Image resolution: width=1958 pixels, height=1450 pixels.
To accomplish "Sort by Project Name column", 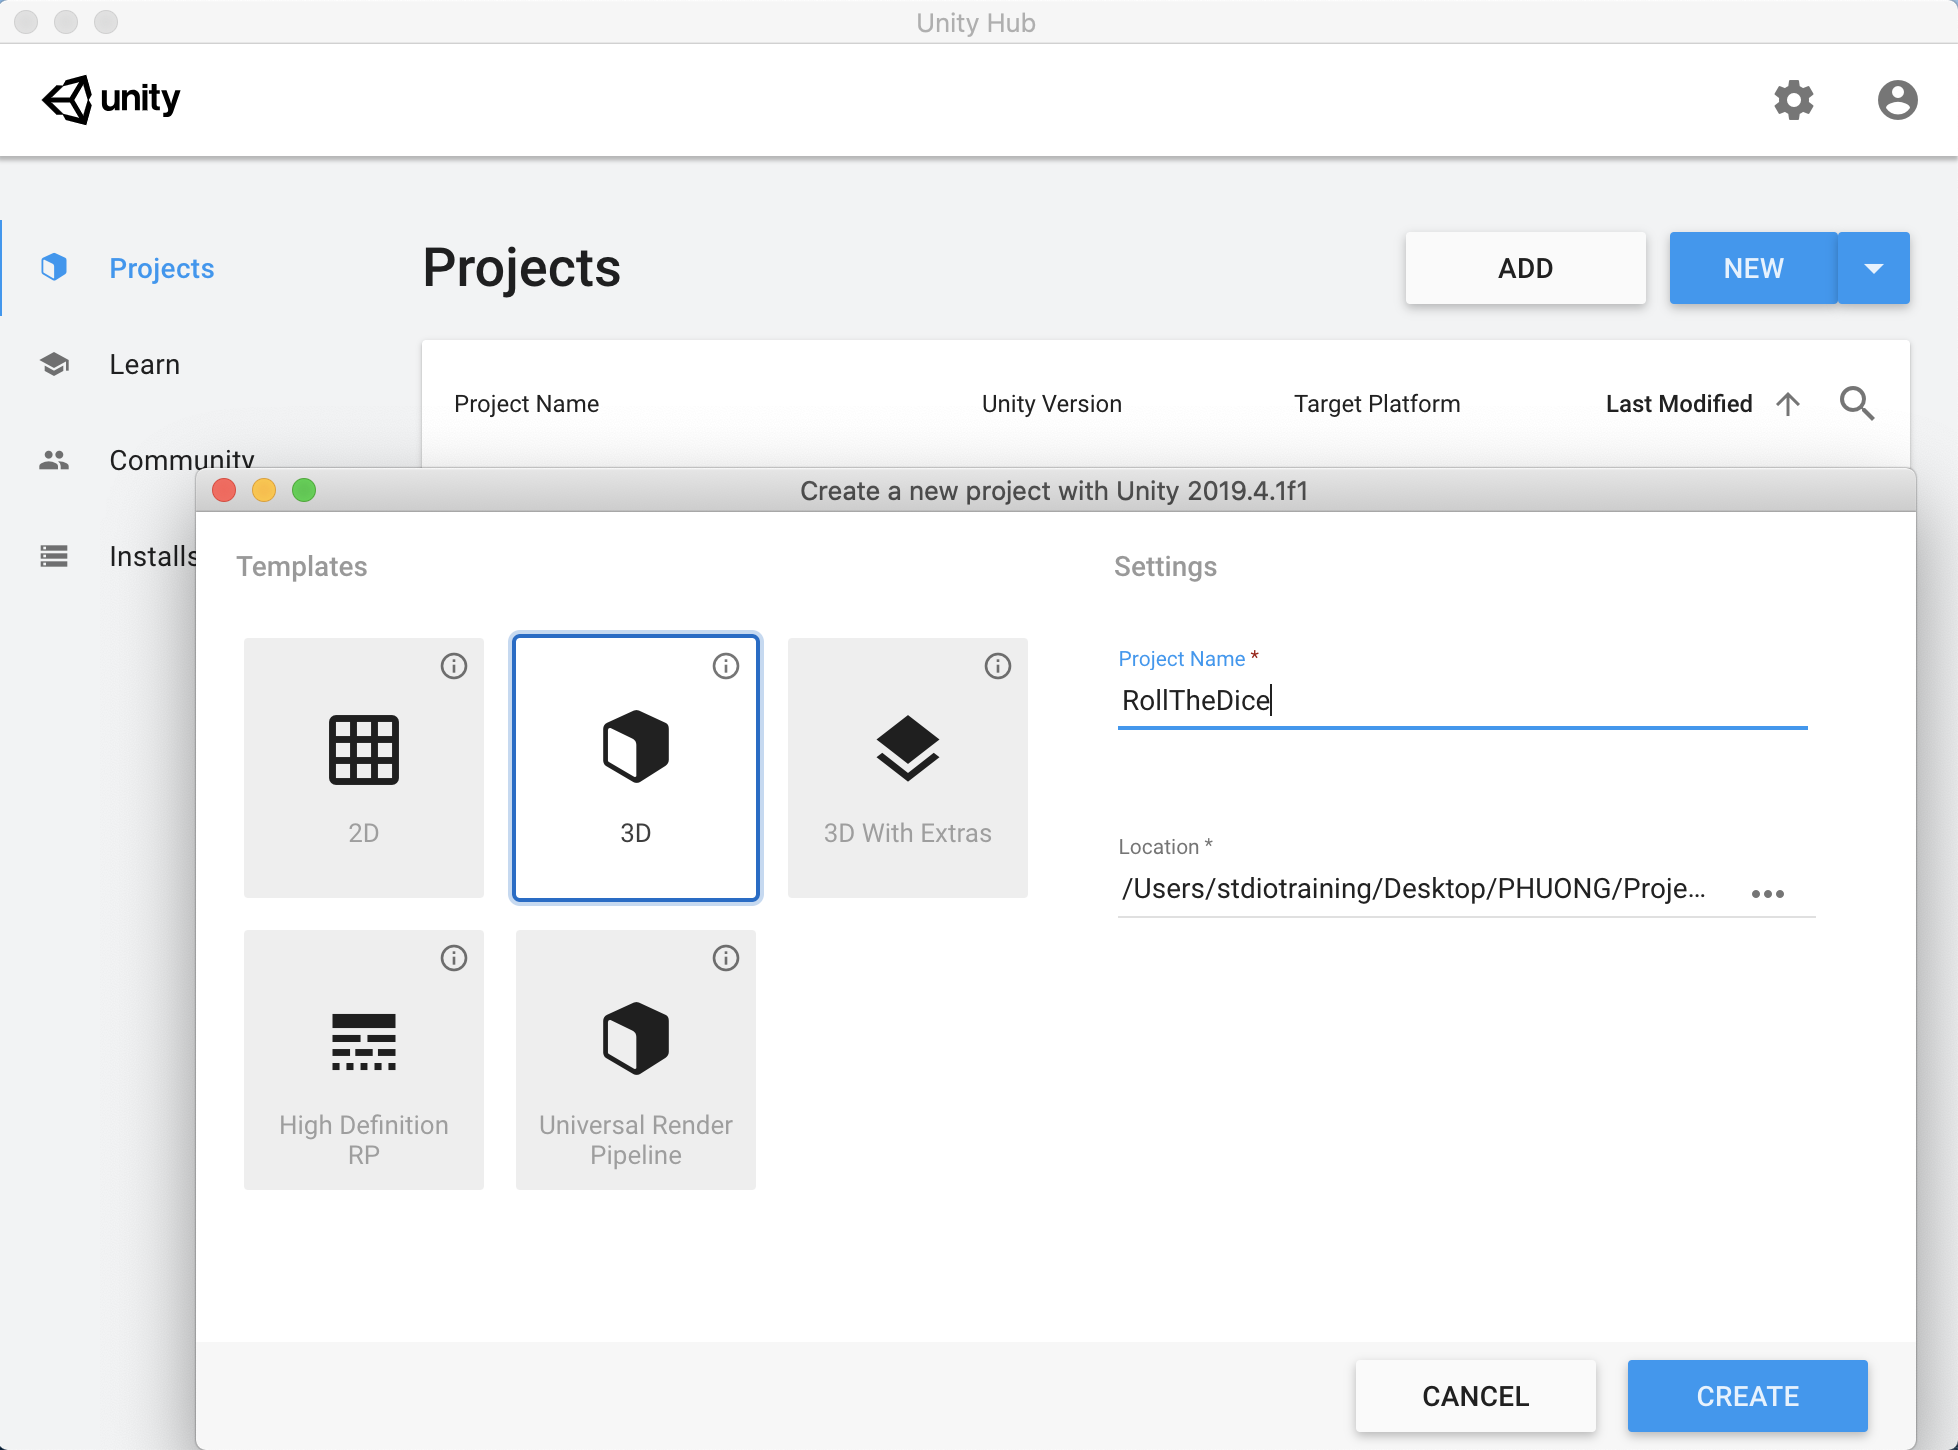I will tap(527, 404).
